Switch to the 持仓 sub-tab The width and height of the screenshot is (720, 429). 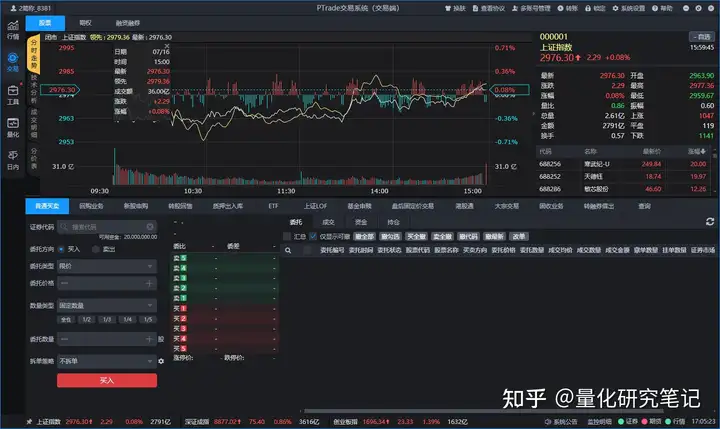393,222
